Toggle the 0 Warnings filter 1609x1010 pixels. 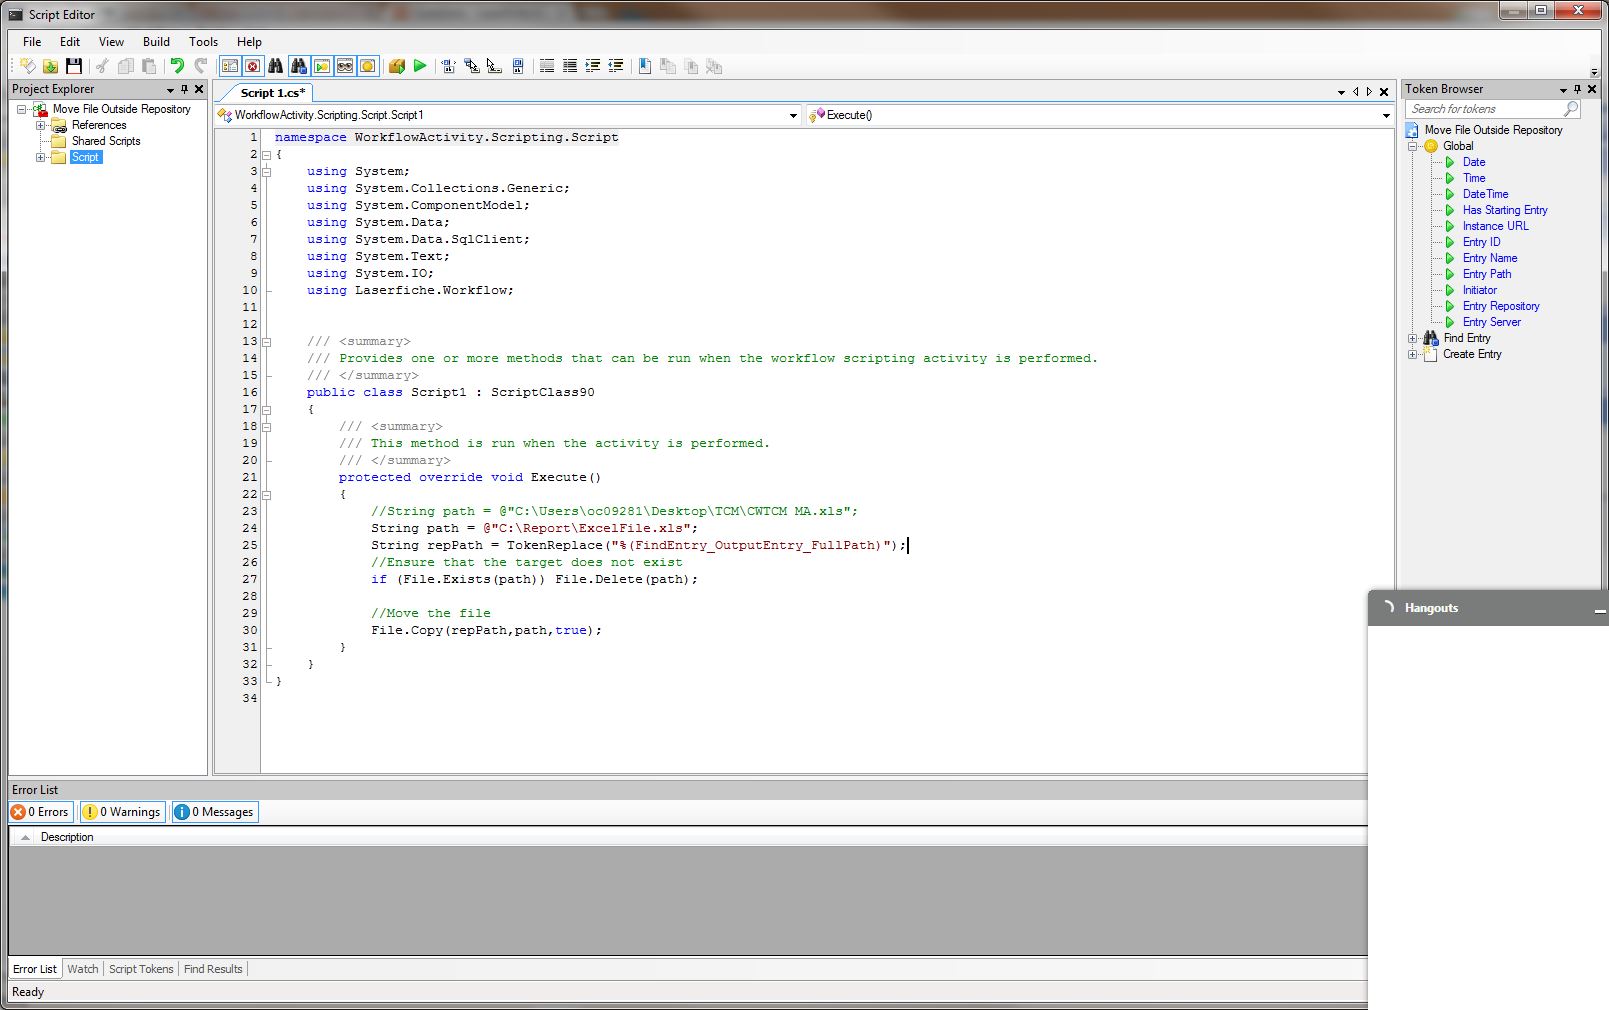tap(122, 812)
